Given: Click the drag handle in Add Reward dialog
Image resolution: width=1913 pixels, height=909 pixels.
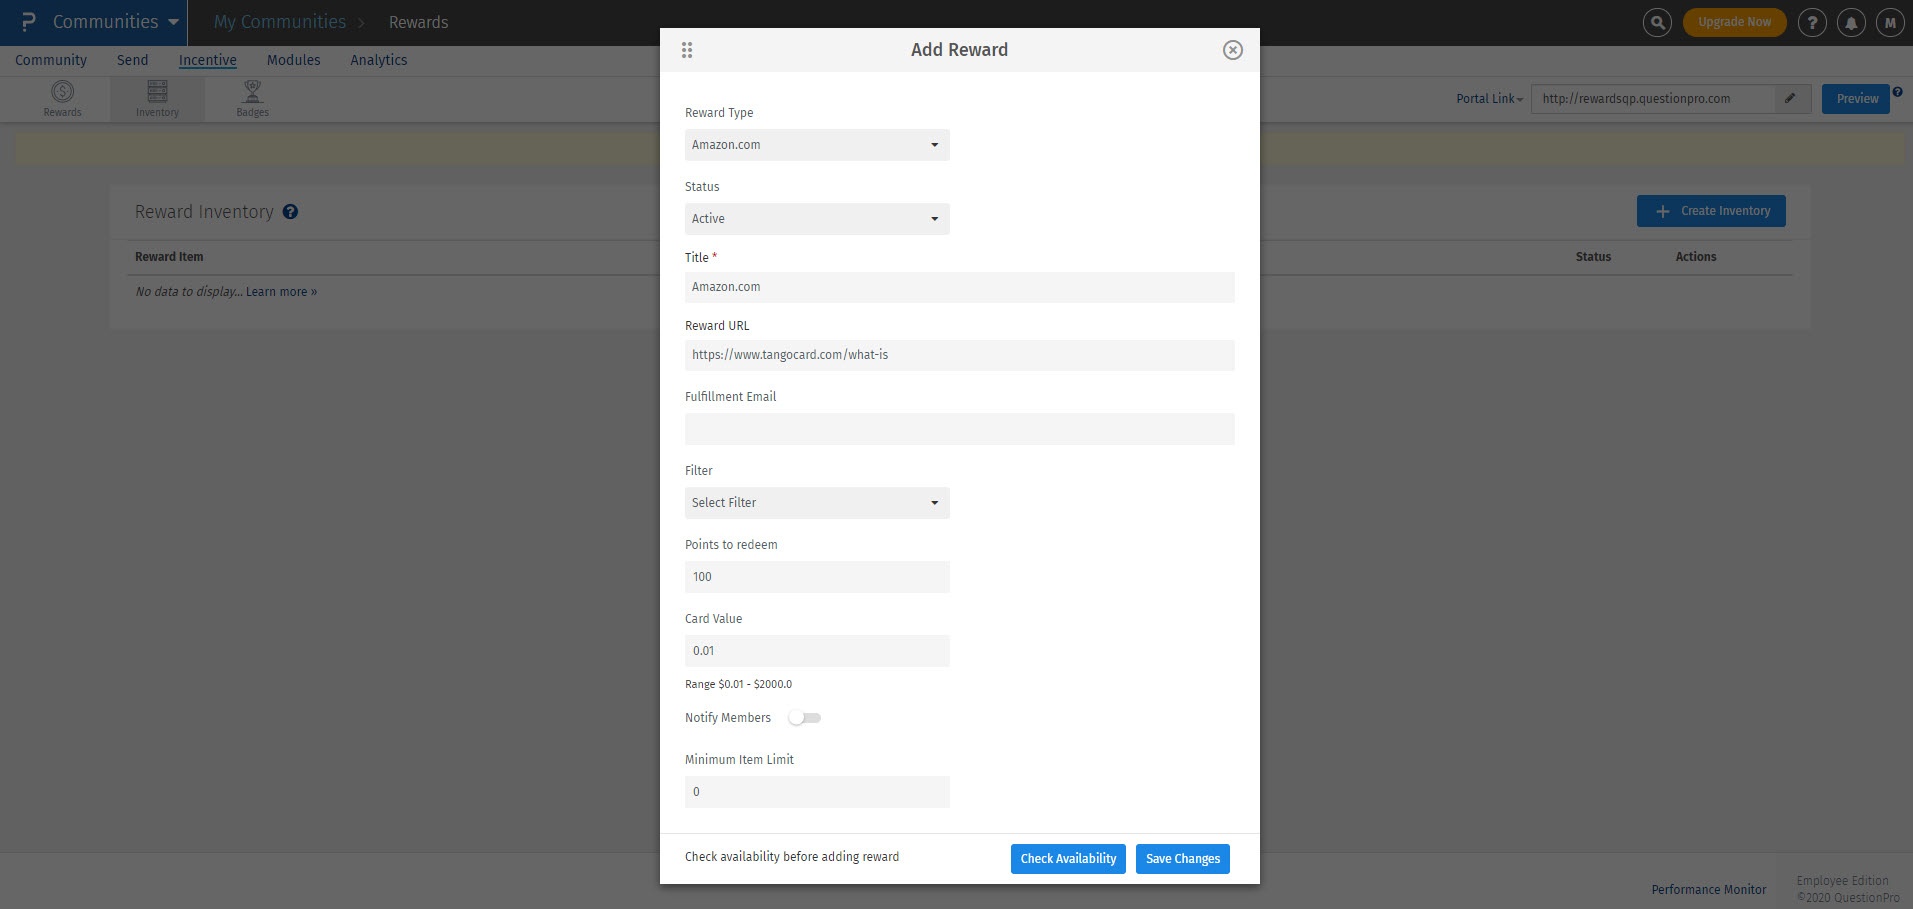Looking at the screenshot, I should point(687,49).
